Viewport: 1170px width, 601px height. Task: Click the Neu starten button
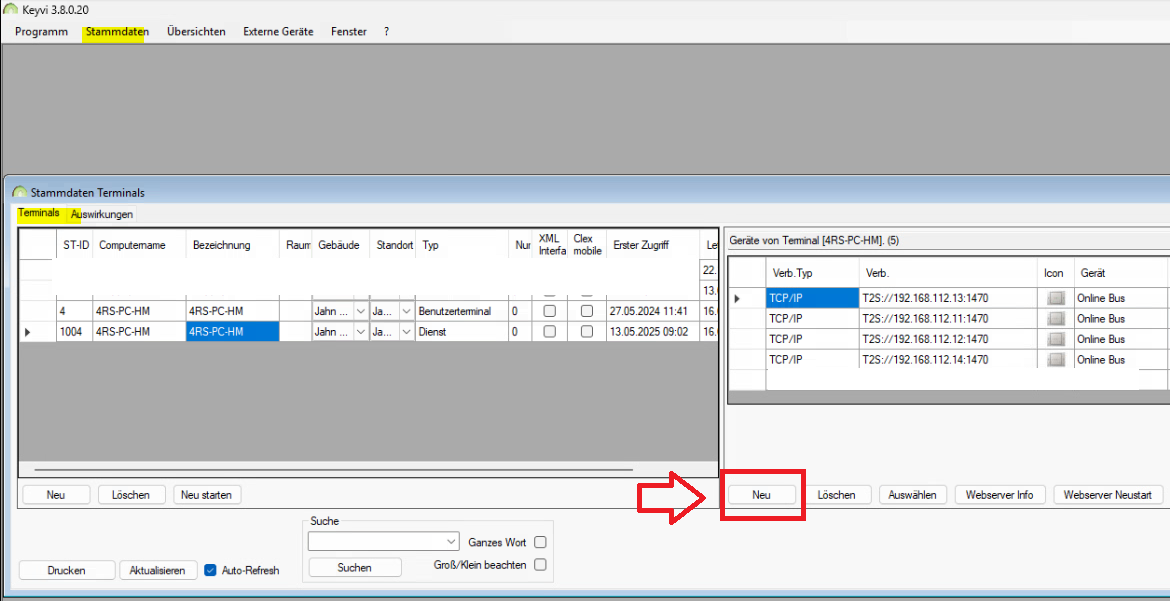(x=207, y=495)
